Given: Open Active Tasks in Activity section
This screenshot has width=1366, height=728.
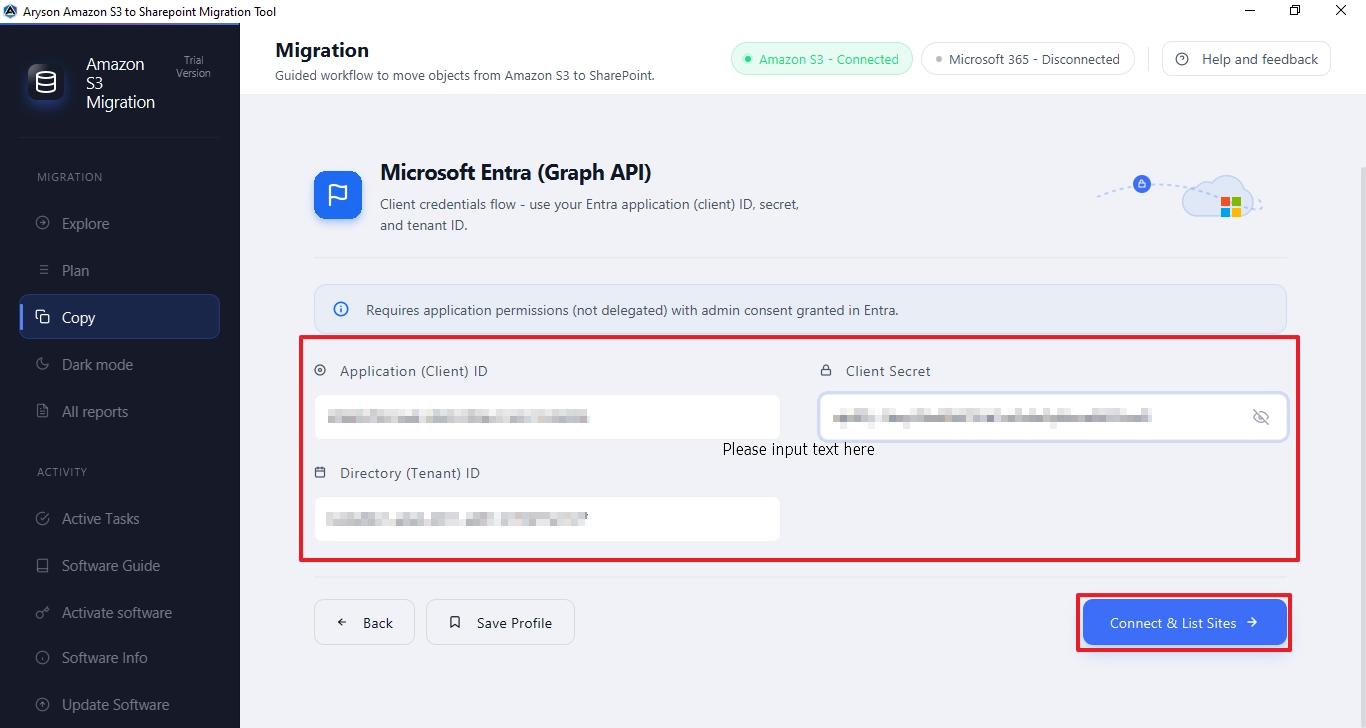Looking at the screenshot, I should click(119, 518).
